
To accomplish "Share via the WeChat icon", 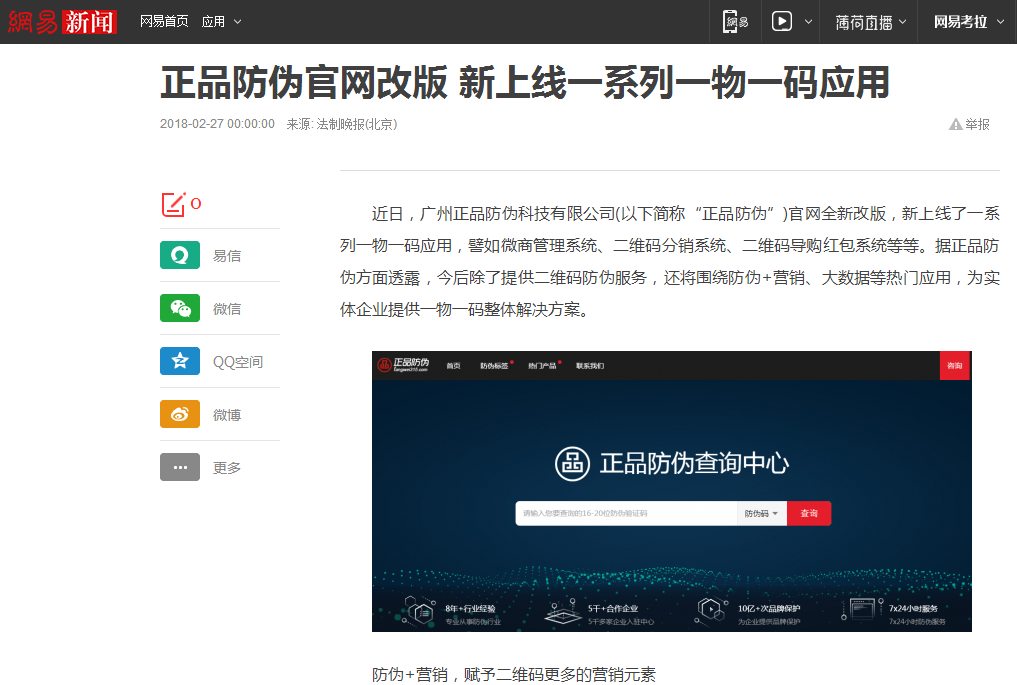I will pyautogui.click(x=180, y=308).
